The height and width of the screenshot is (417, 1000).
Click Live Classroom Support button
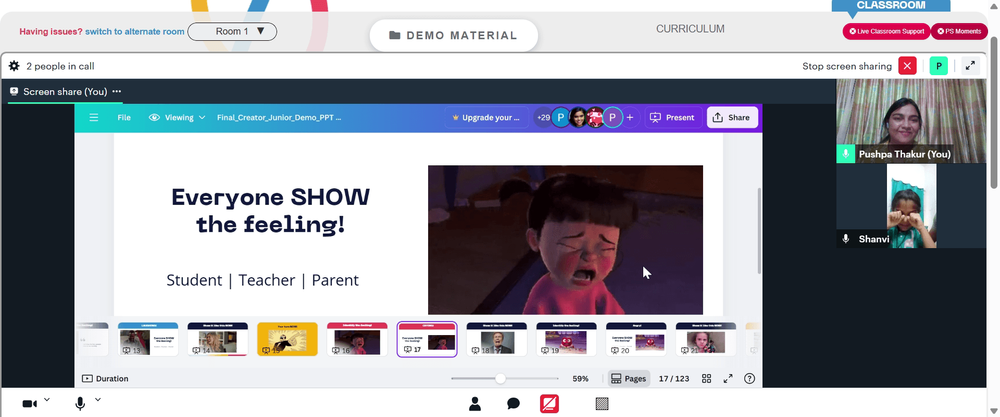(x=886, y=31)
